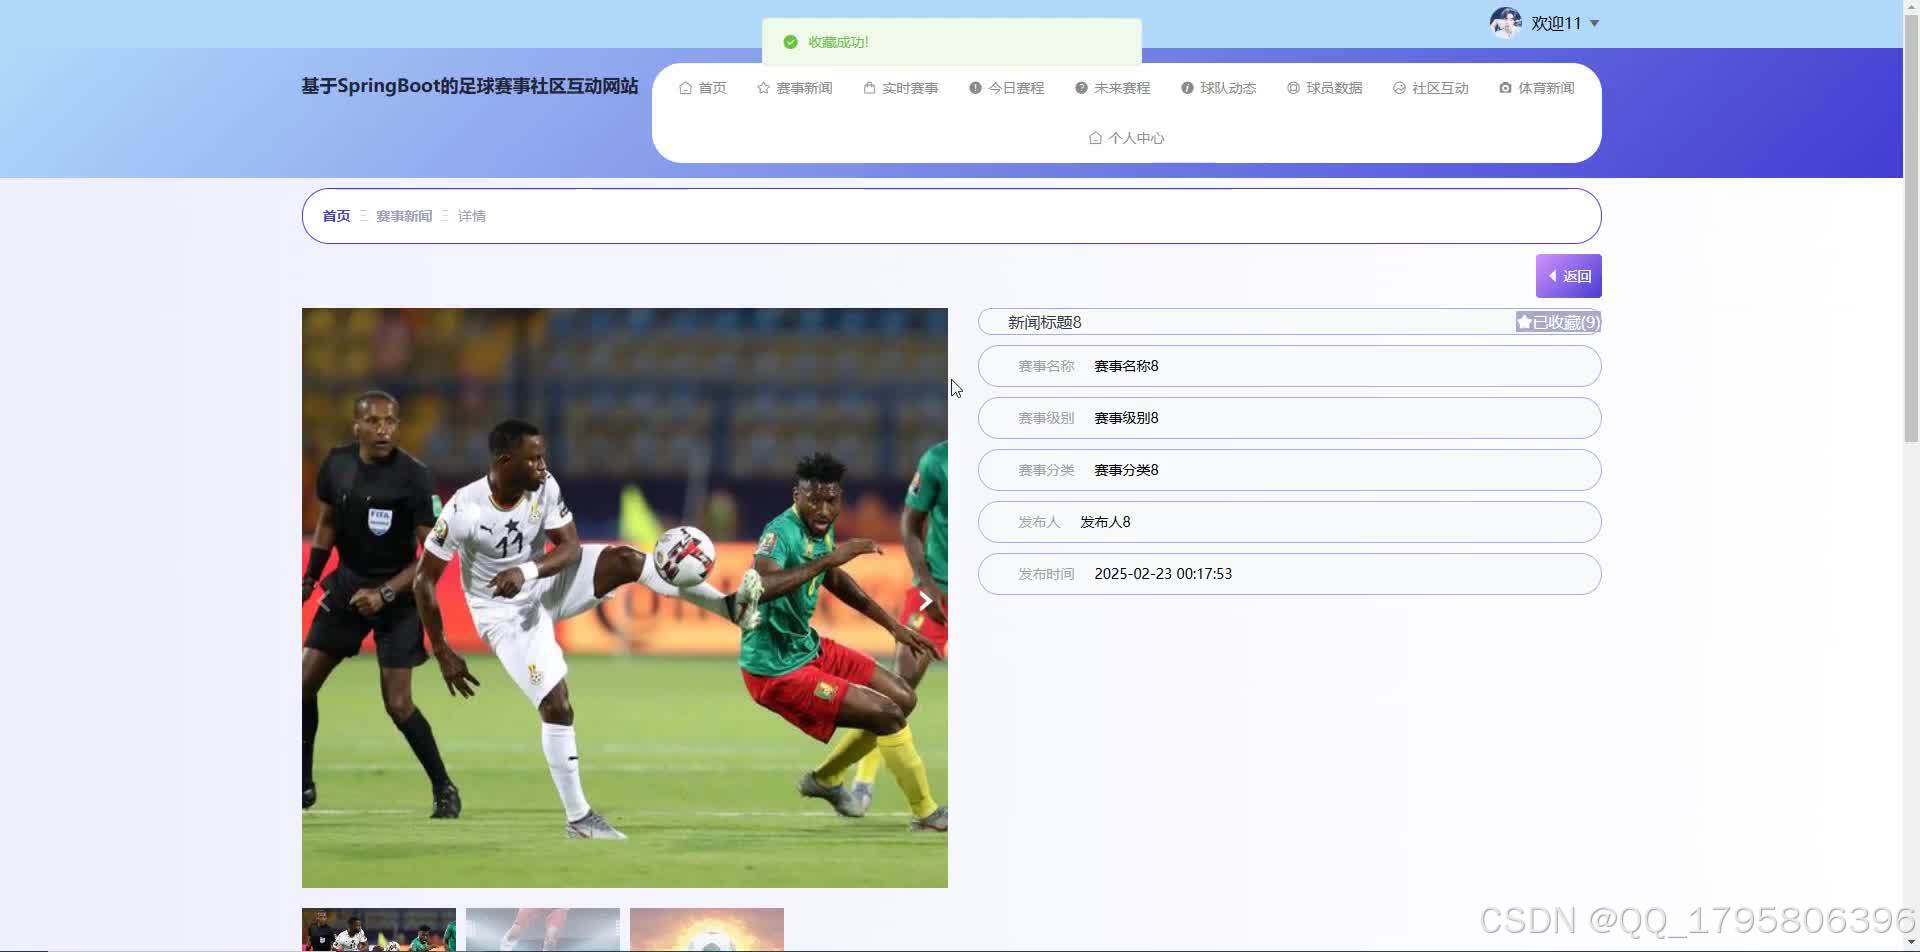Open the 欢迎11 user dropdown
This screenshot has width=1920, height=952.
(x=1560, y=23)
